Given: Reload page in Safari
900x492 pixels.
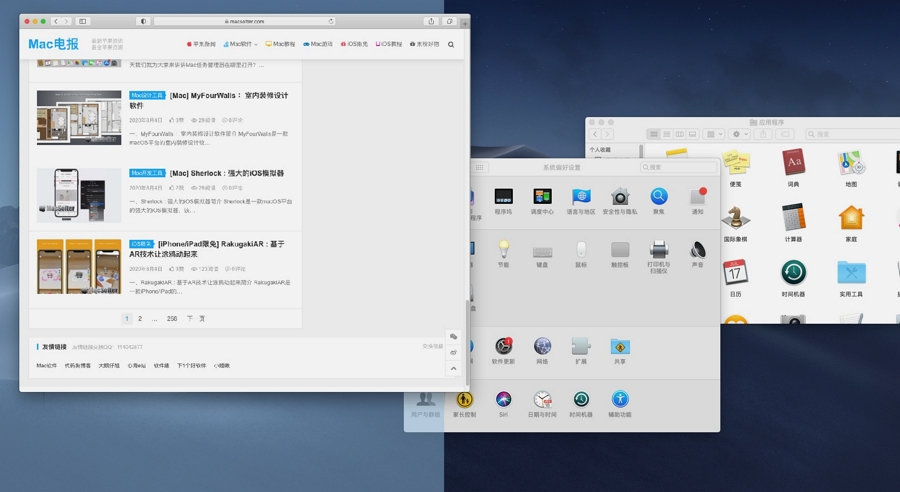Looking at the screenshot, I should (331, 21).
